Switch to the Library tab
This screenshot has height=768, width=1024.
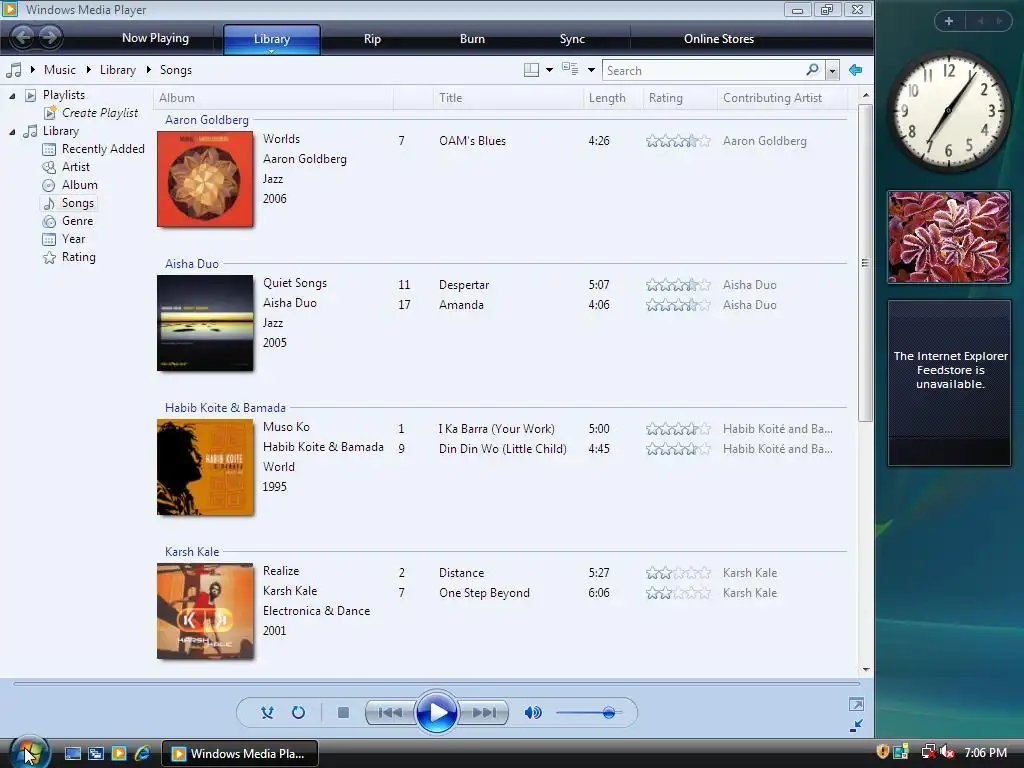point(272,39)
